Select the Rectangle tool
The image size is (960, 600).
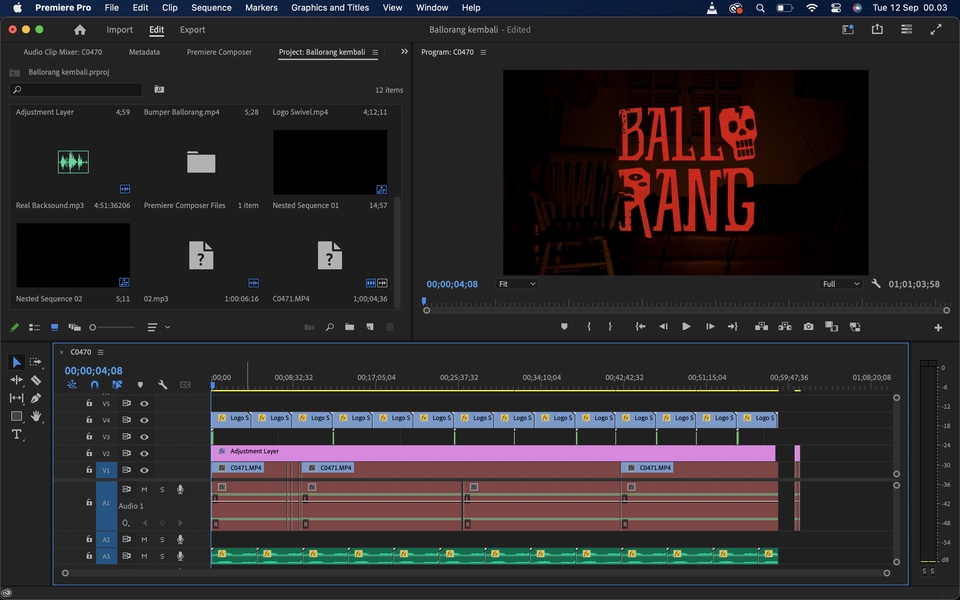click(17, 416)
